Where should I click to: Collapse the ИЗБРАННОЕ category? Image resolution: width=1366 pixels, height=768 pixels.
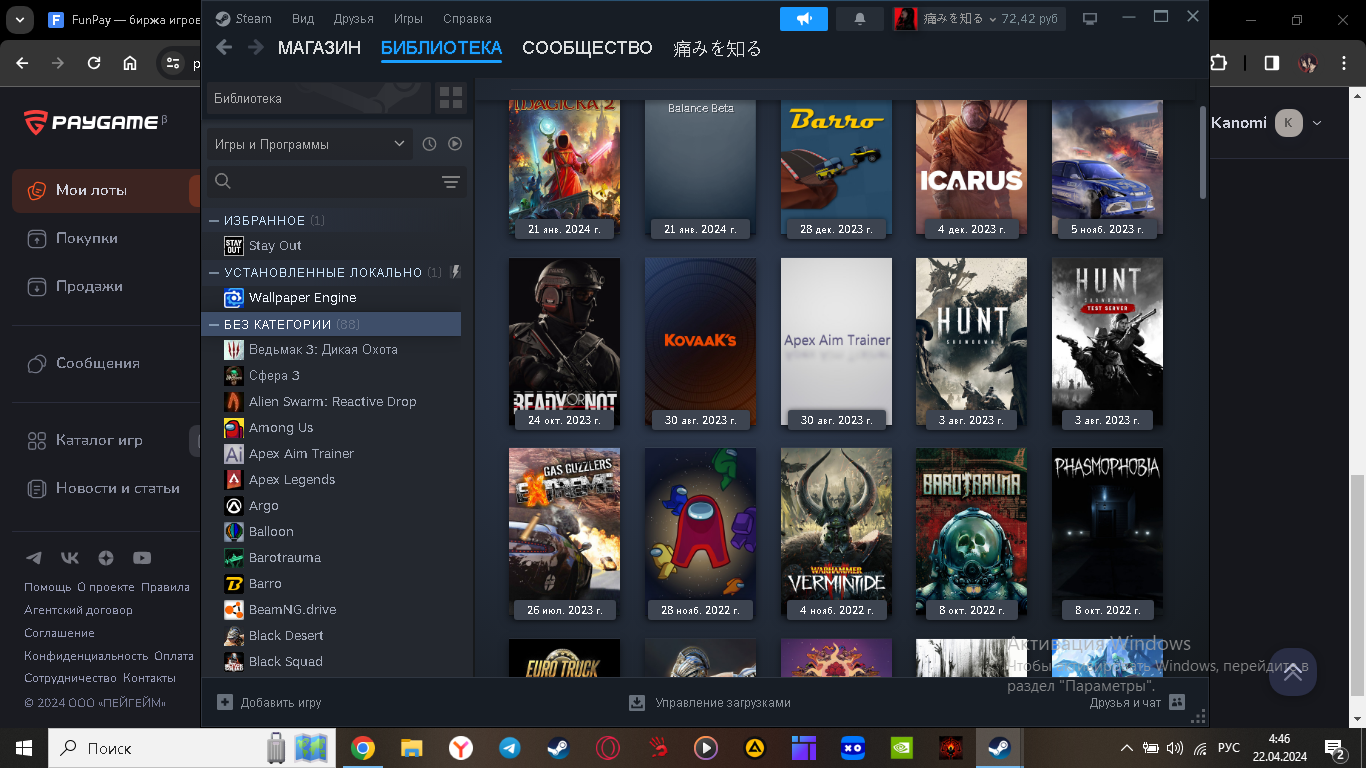point(213,220)
